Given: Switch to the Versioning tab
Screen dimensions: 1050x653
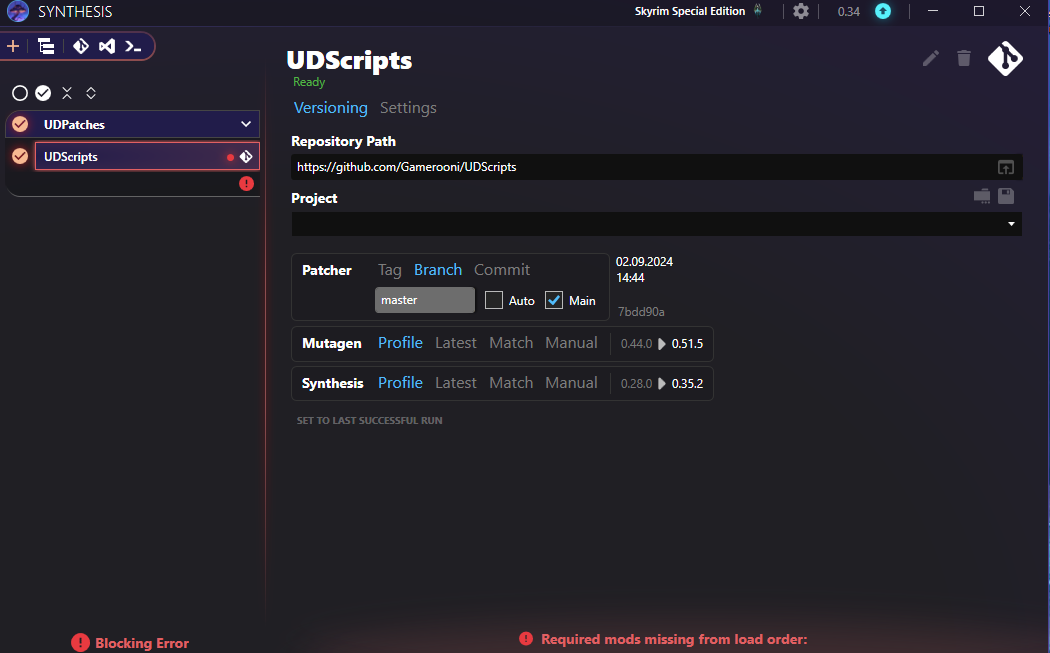Looking at the screenshot, I should click(331, 108).
